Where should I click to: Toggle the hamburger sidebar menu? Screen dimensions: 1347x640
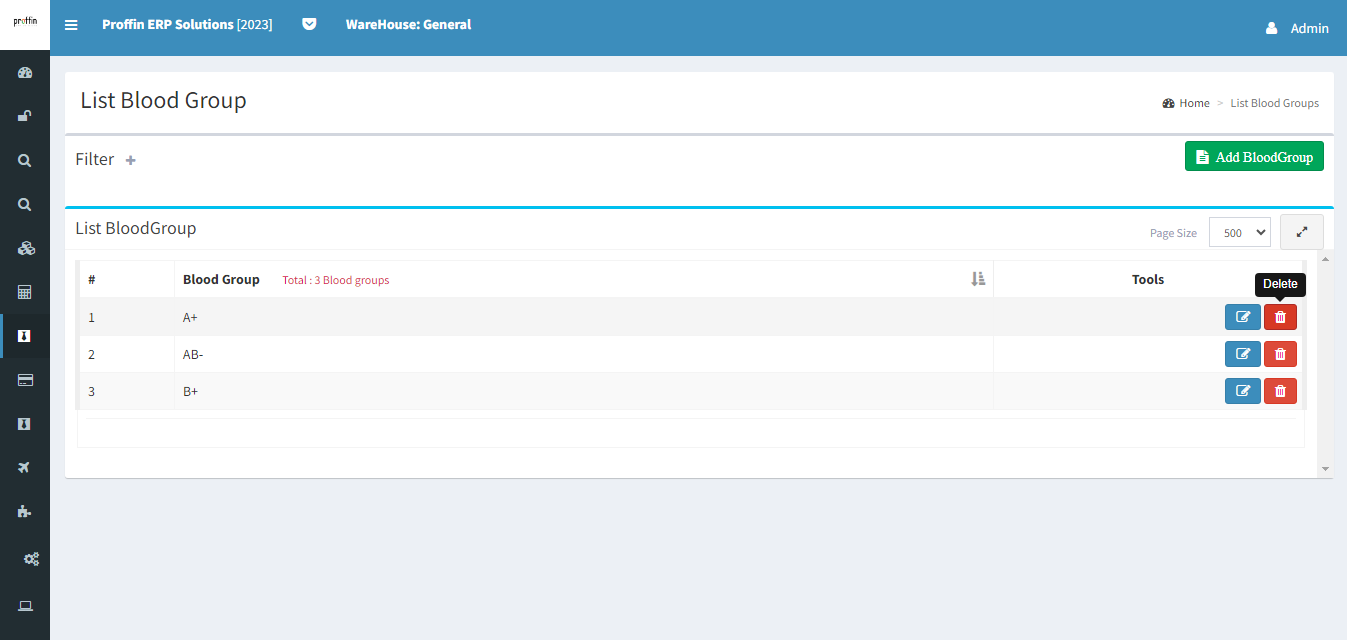(71, 25)
